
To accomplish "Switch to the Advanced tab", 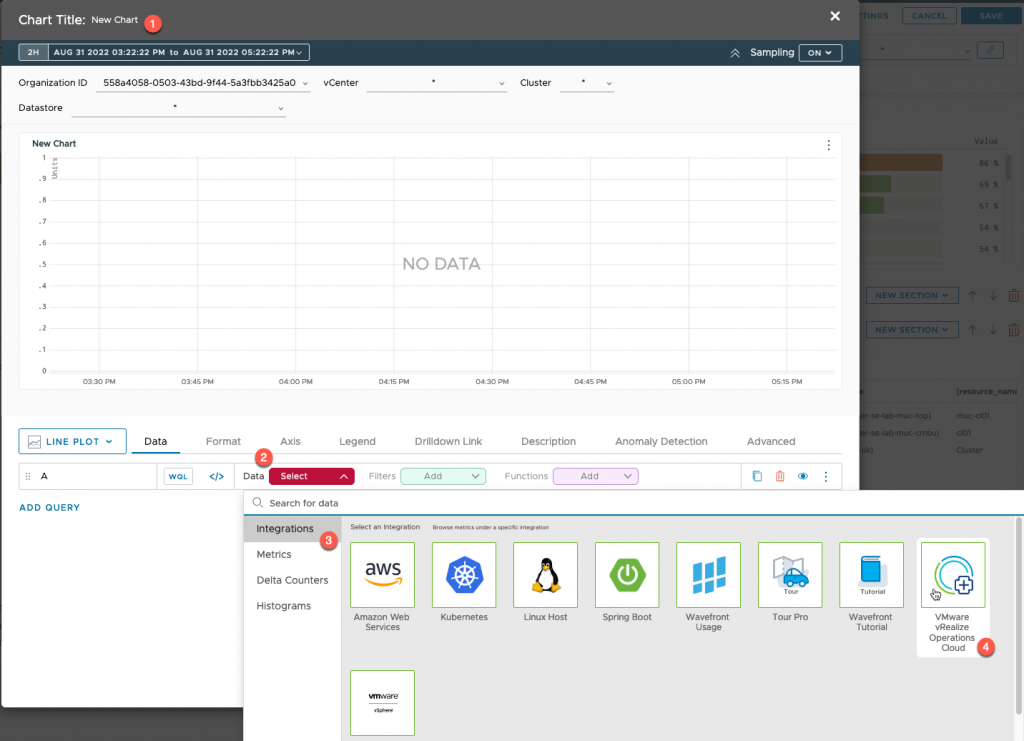I will coord(771,441).
